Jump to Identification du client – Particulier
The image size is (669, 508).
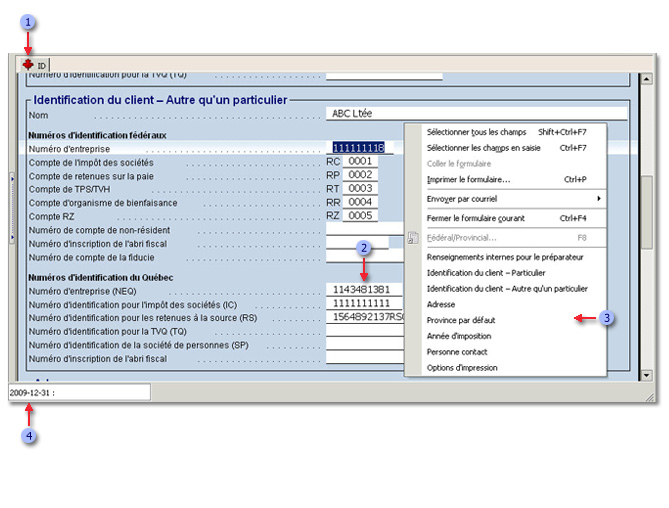506,273
